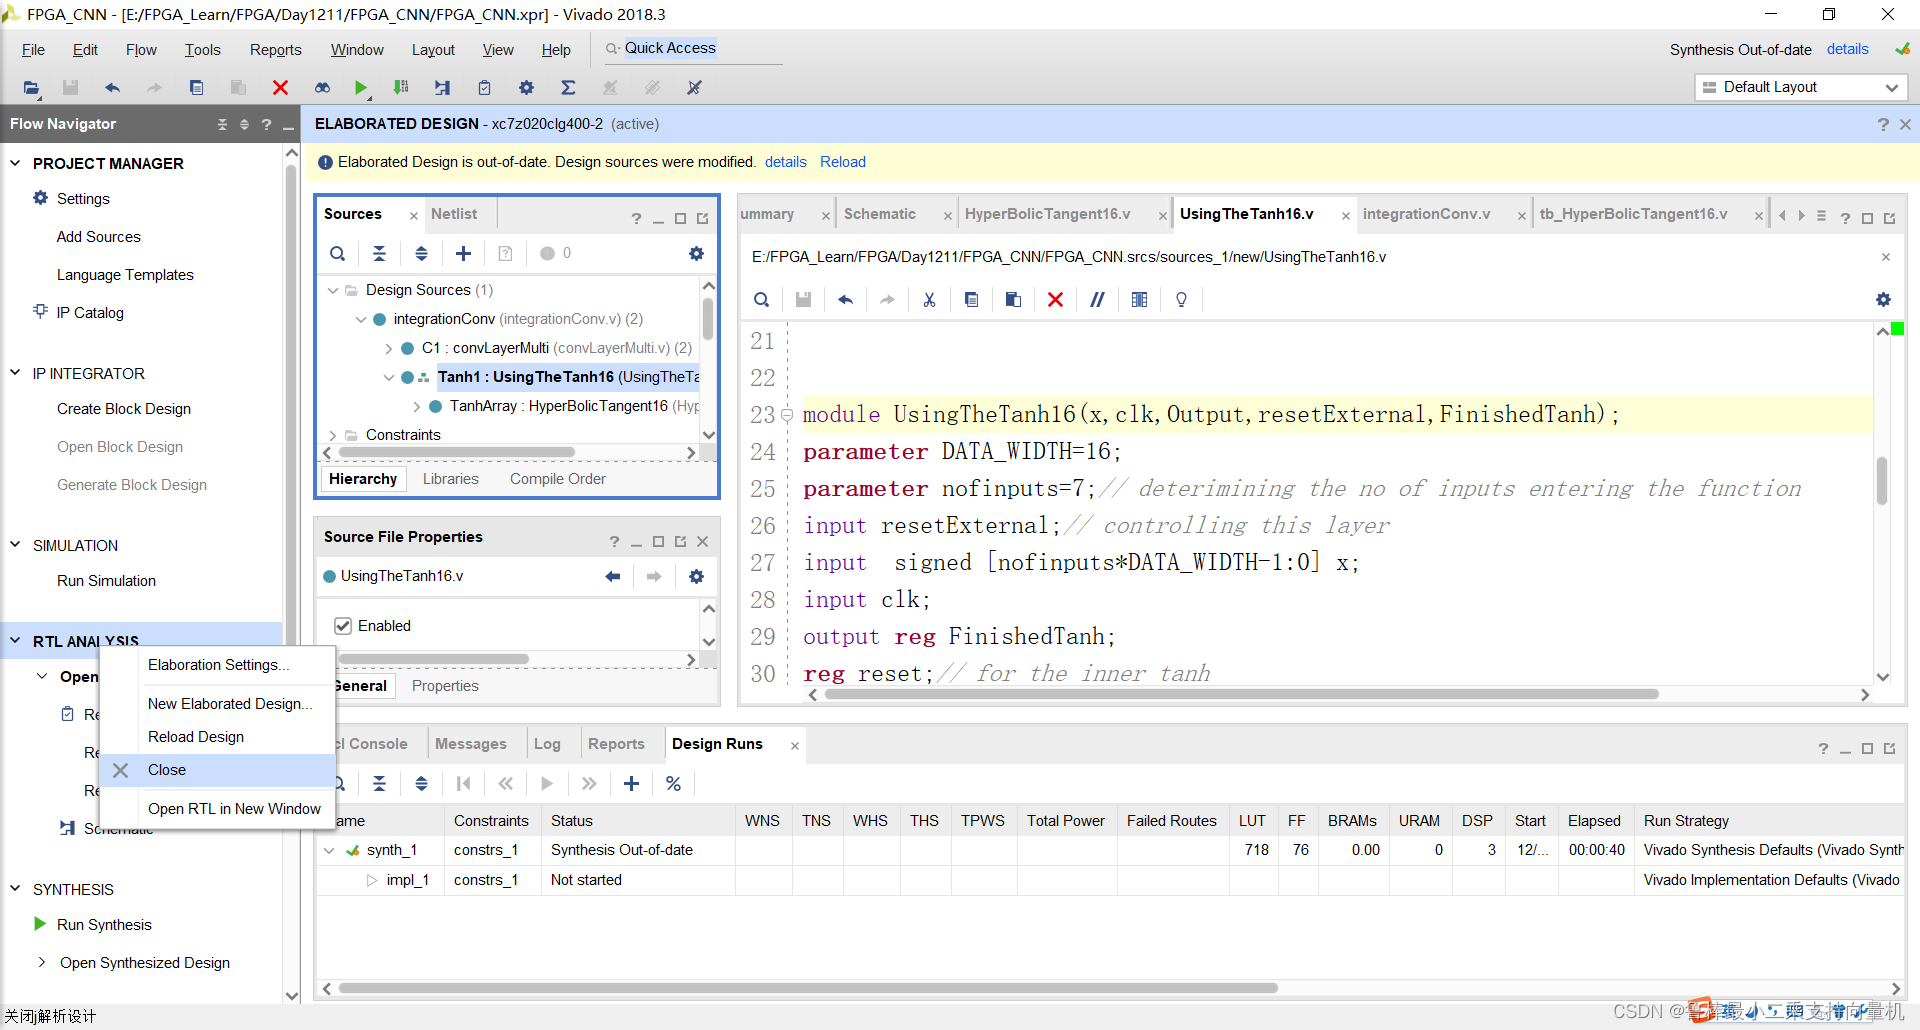Toggle the Enabled checkbox for UsingTheTanh16.v
Viewport: 1920px width, 1030px height.
343,626
